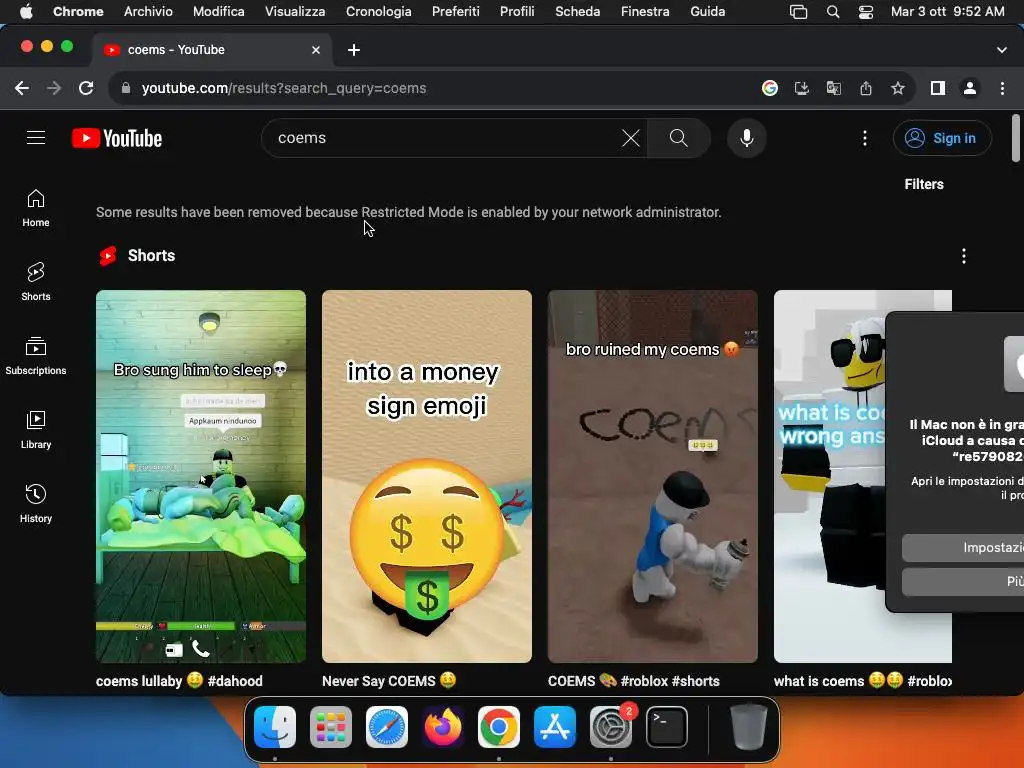Open Terminal from the Dock
Viewport: 1024px width, 768px height.
pyautogui.click(x=667, y=726)
